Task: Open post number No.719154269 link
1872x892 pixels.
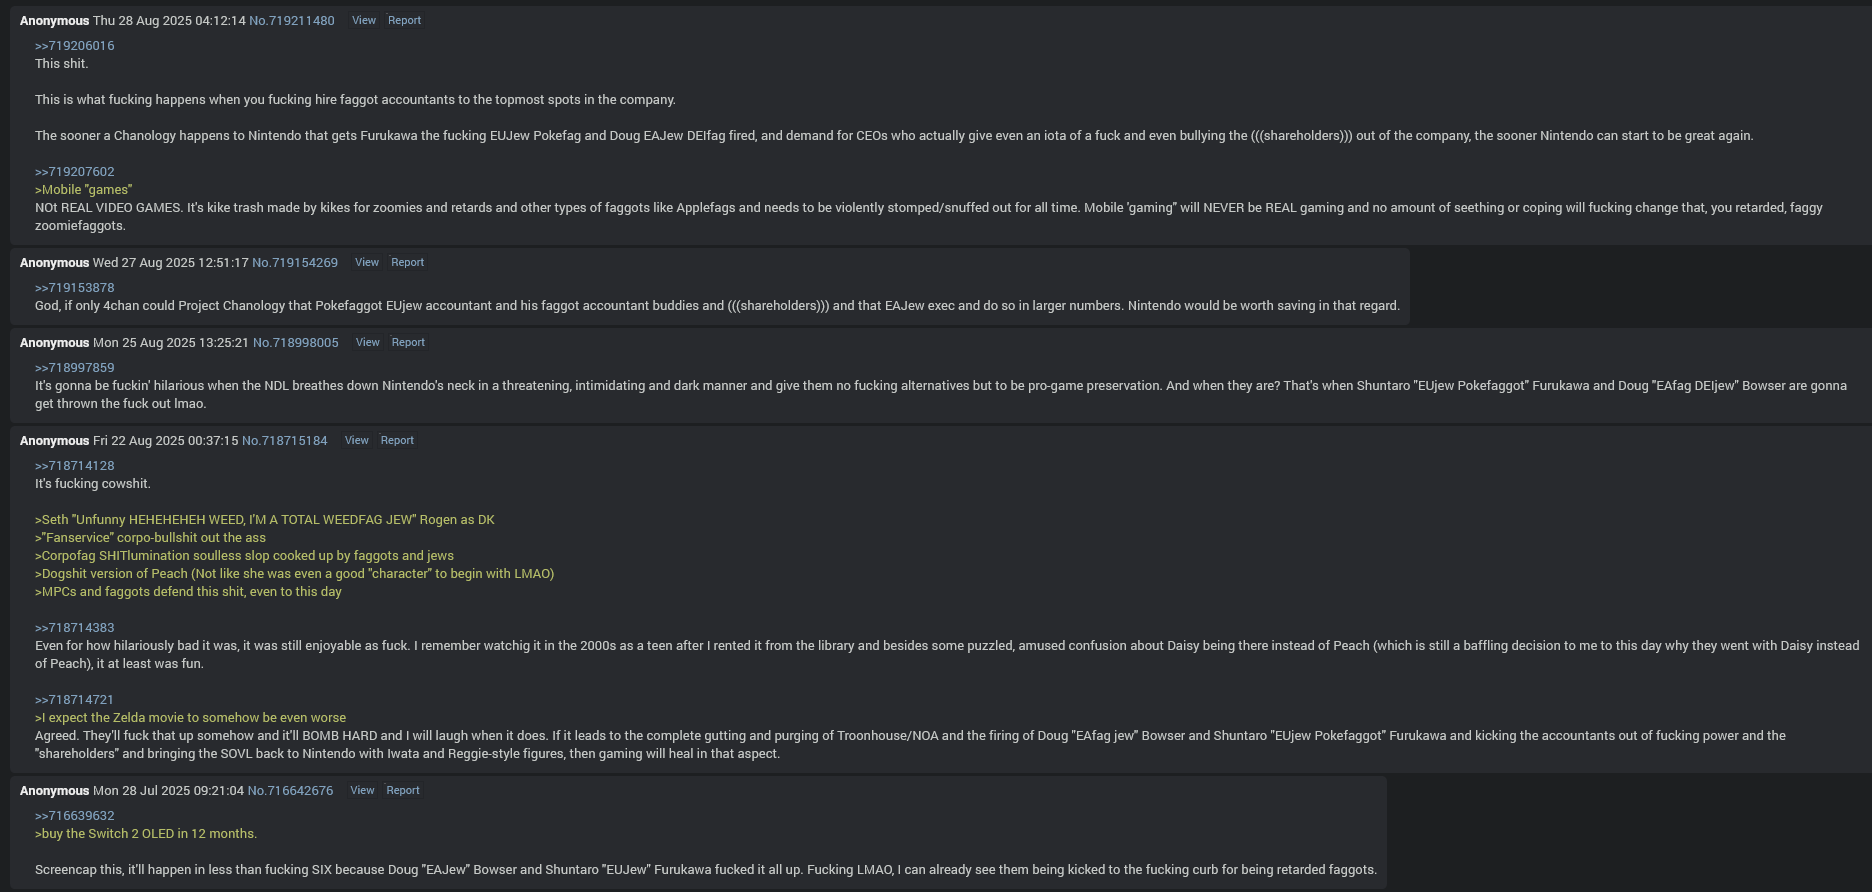Action: coord(294,262)
